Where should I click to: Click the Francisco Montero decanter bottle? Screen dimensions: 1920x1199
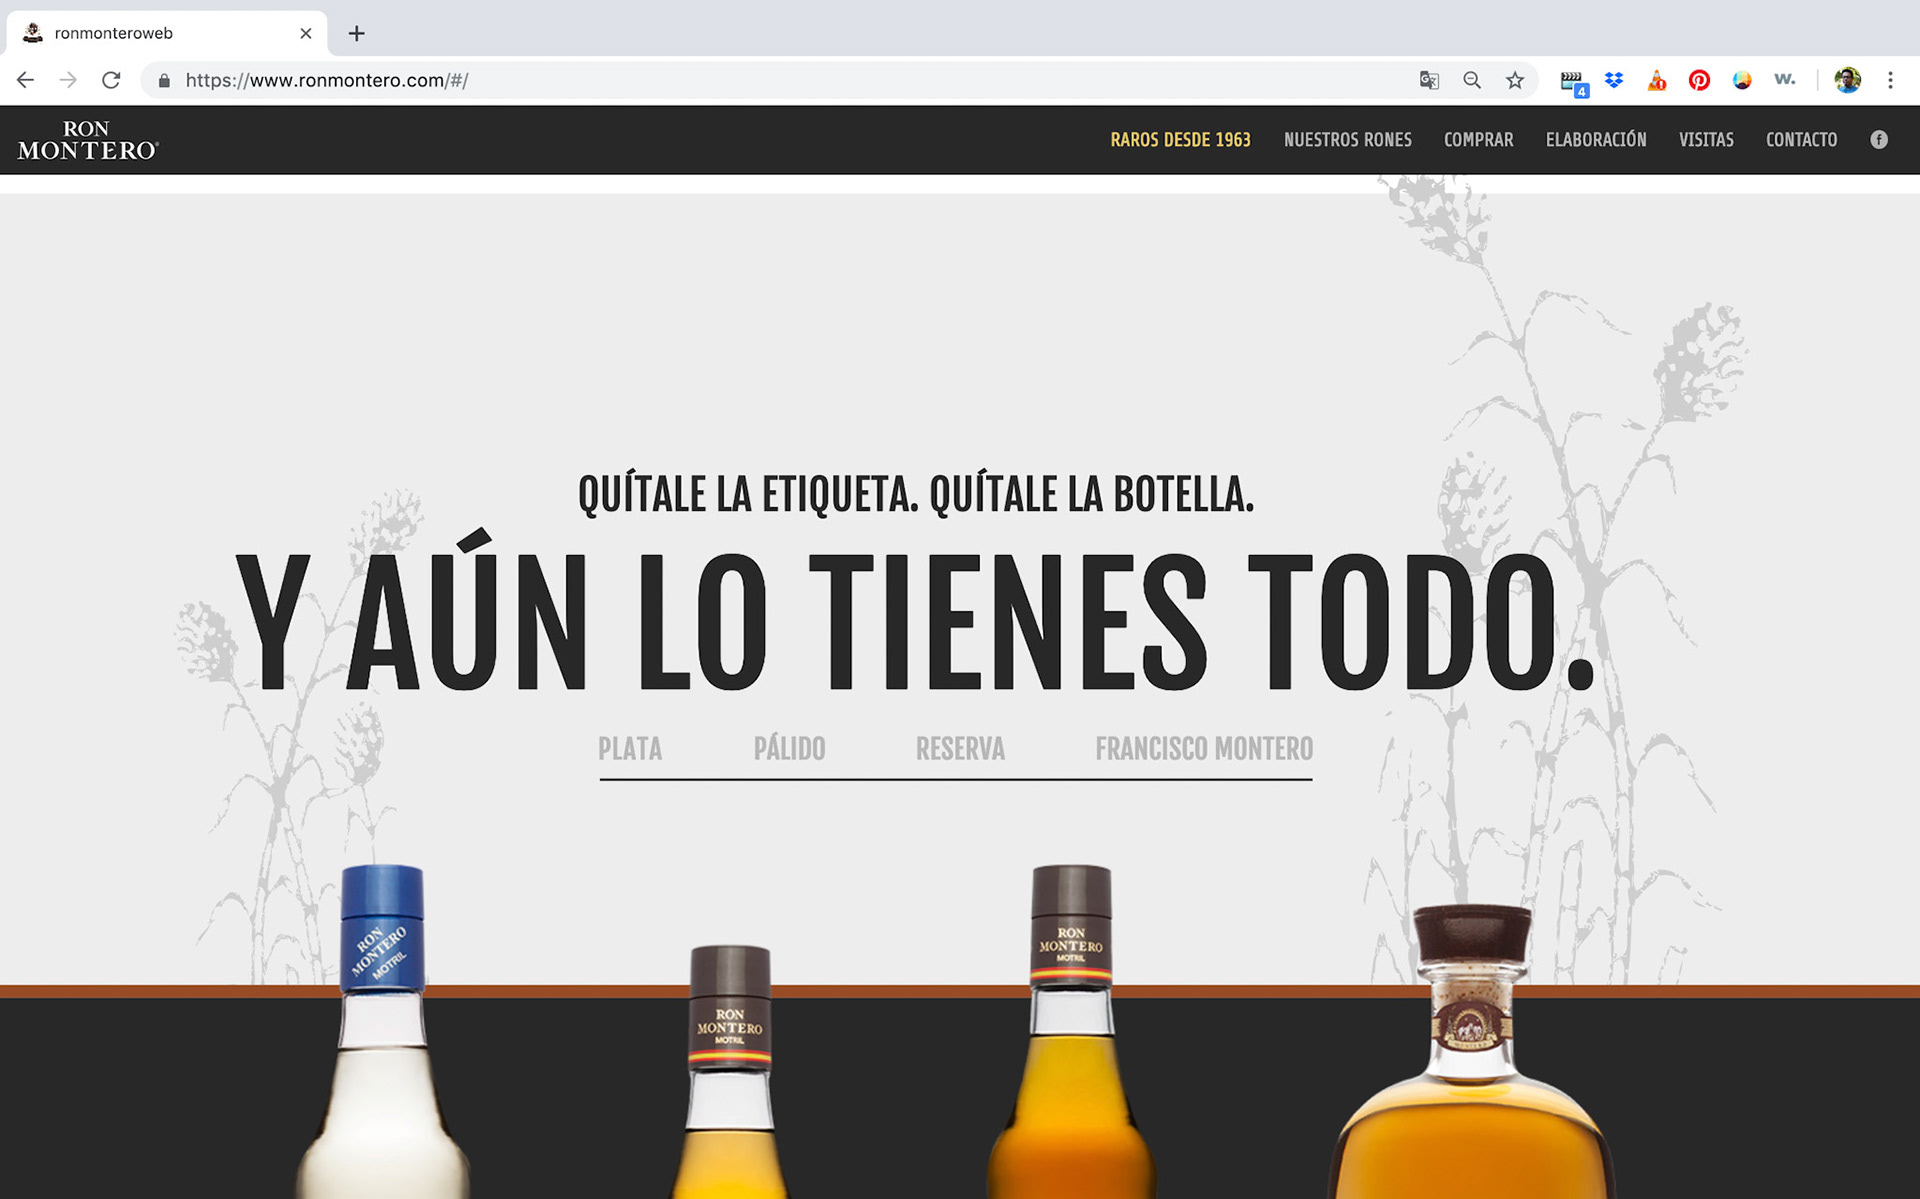tap(1470, 1052)
